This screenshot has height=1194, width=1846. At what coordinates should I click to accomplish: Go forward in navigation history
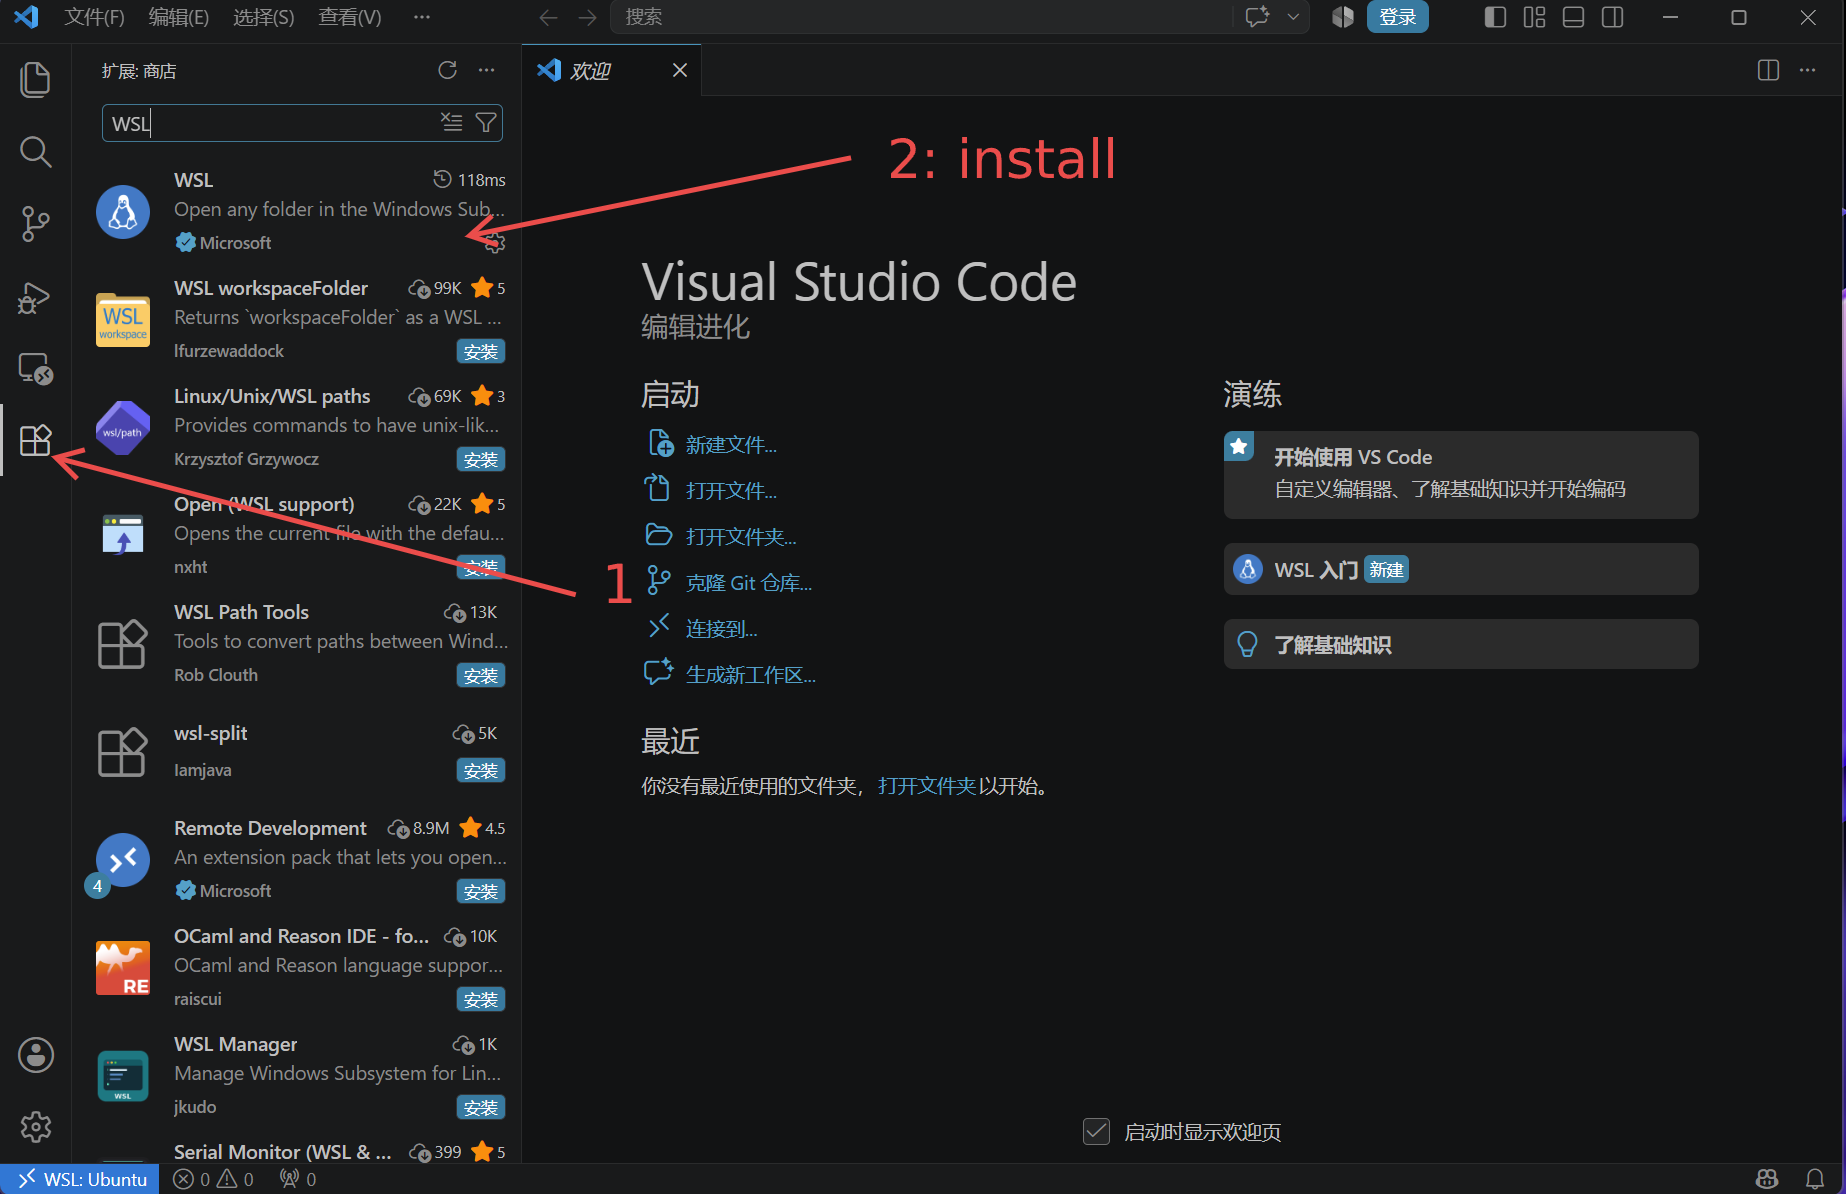tap(587, 17)
